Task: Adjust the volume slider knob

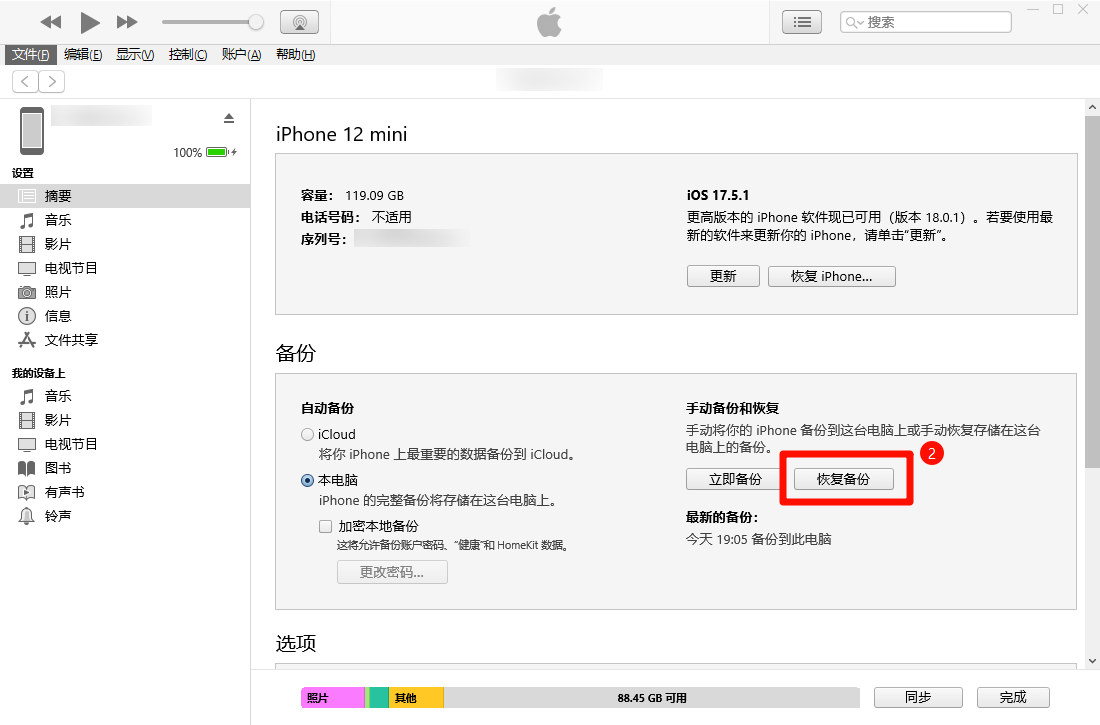Action: [256, 22]
